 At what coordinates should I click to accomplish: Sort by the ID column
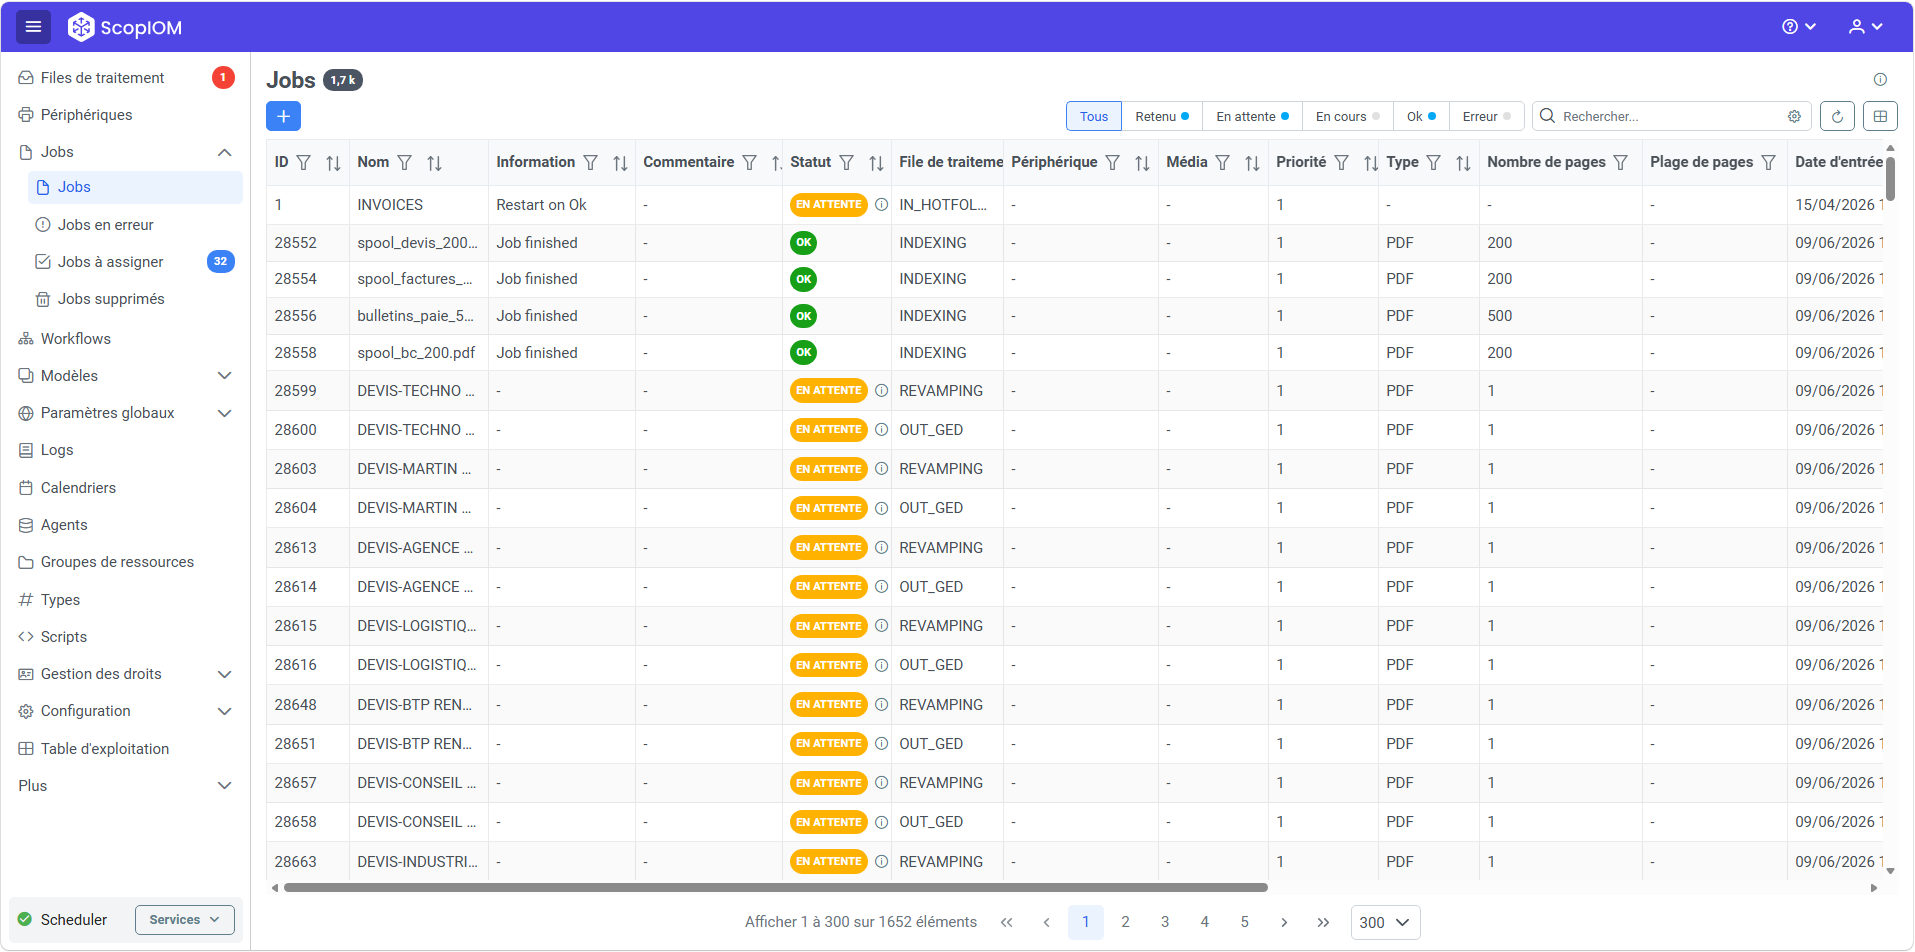333,163
